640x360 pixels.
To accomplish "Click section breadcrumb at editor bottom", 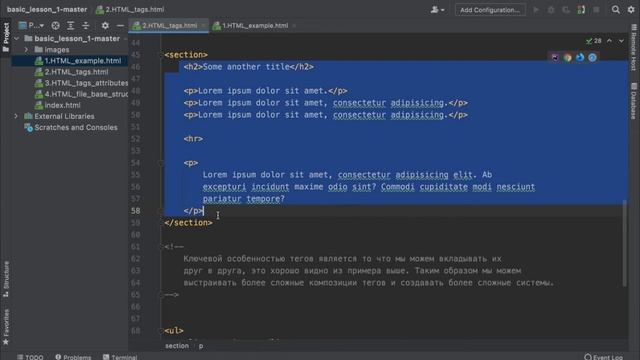I will click(x=177, y=346).
